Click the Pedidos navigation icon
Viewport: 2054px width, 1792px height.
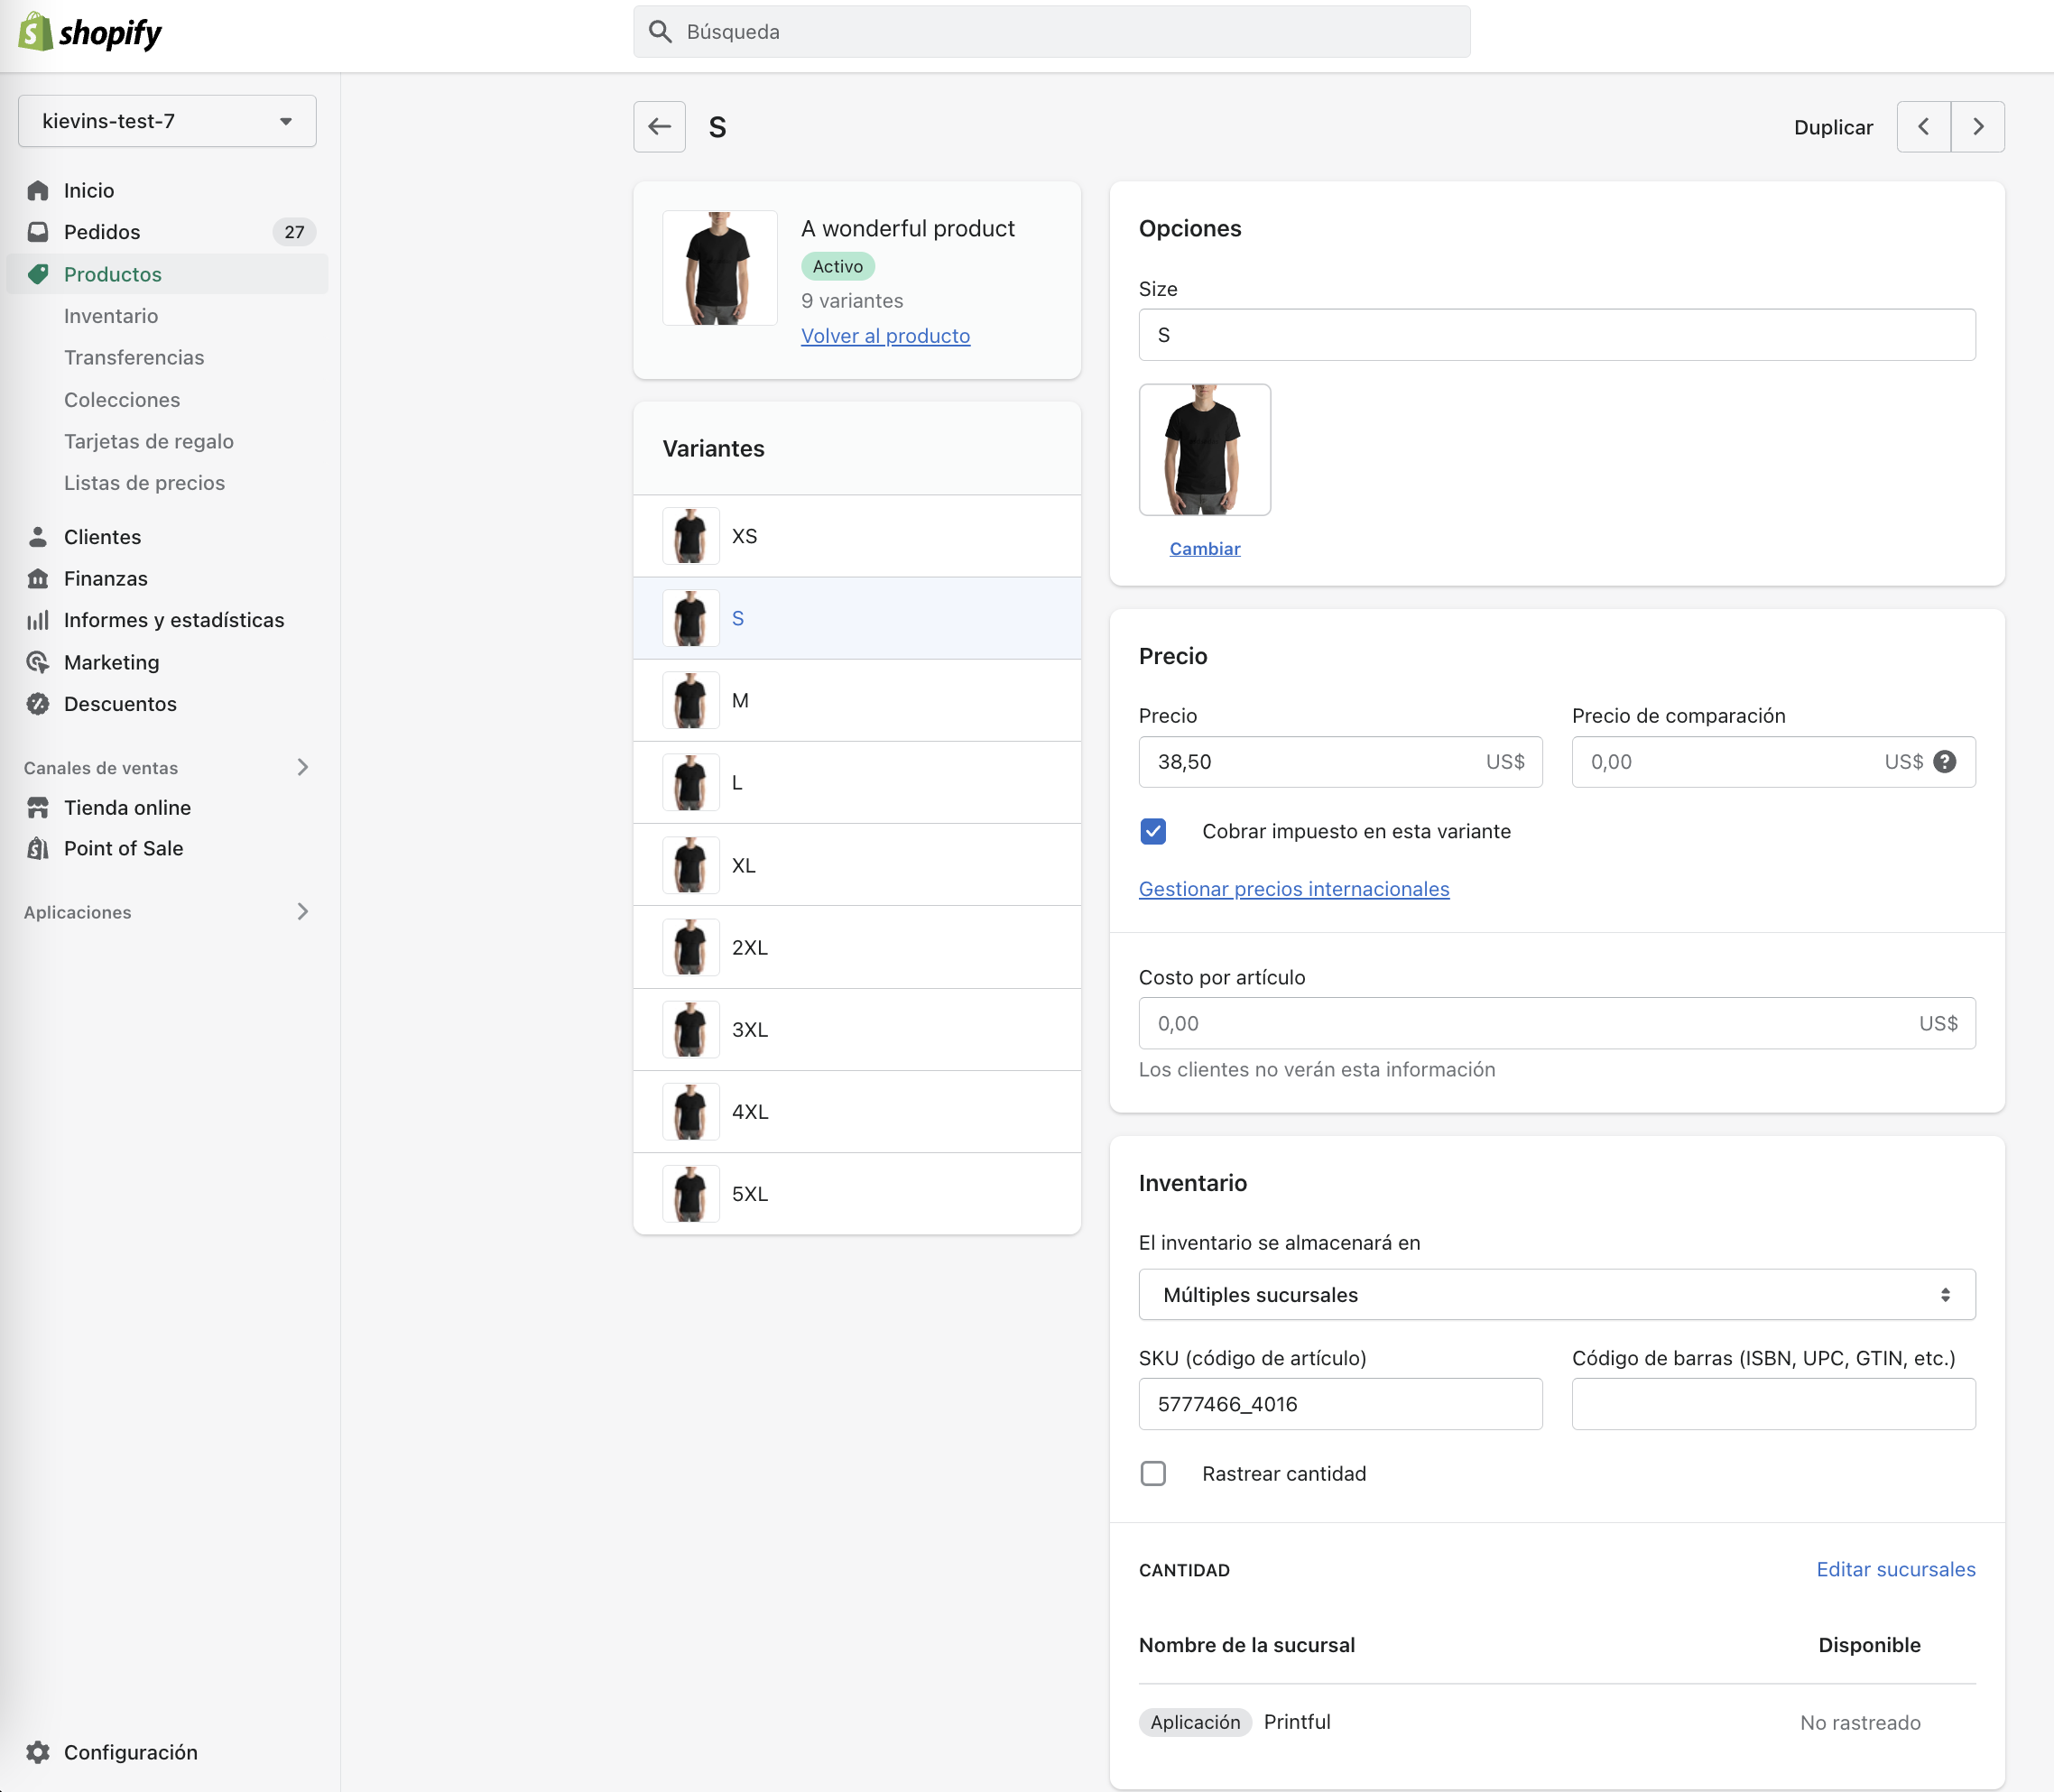click(x=39, y=231)
